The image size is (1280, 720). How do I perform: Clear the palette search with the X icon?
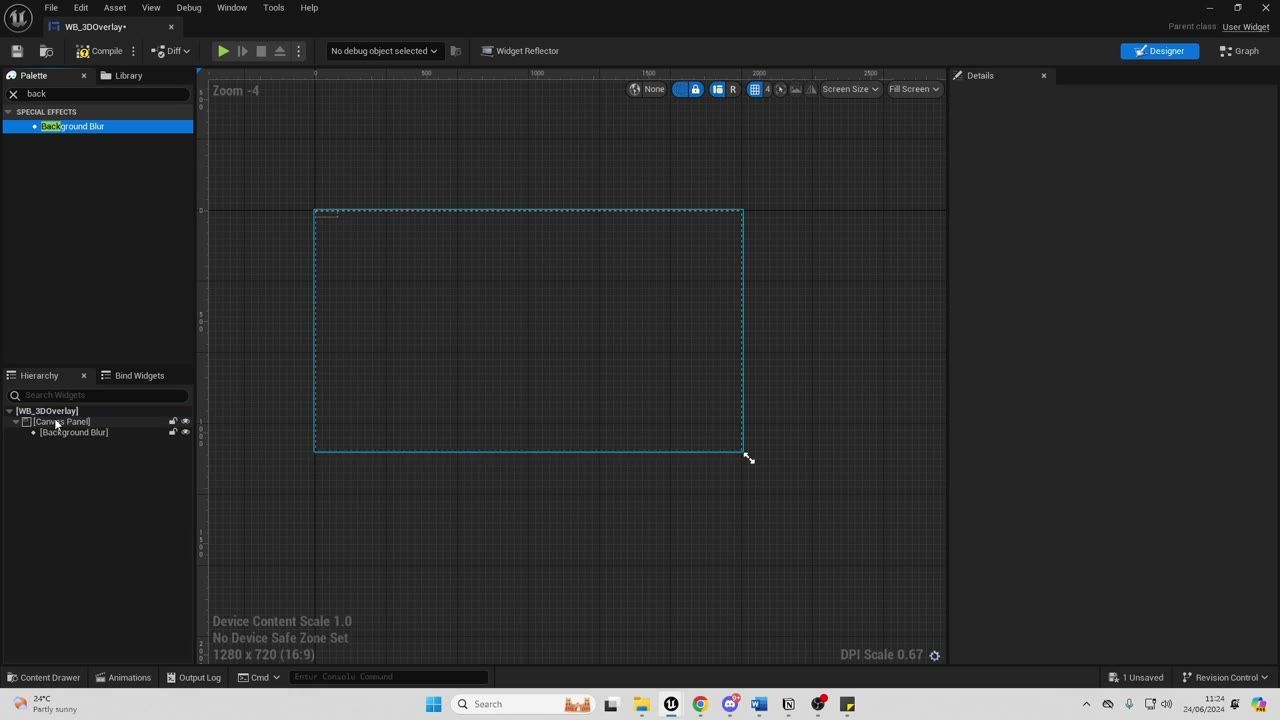click(13, 94)
